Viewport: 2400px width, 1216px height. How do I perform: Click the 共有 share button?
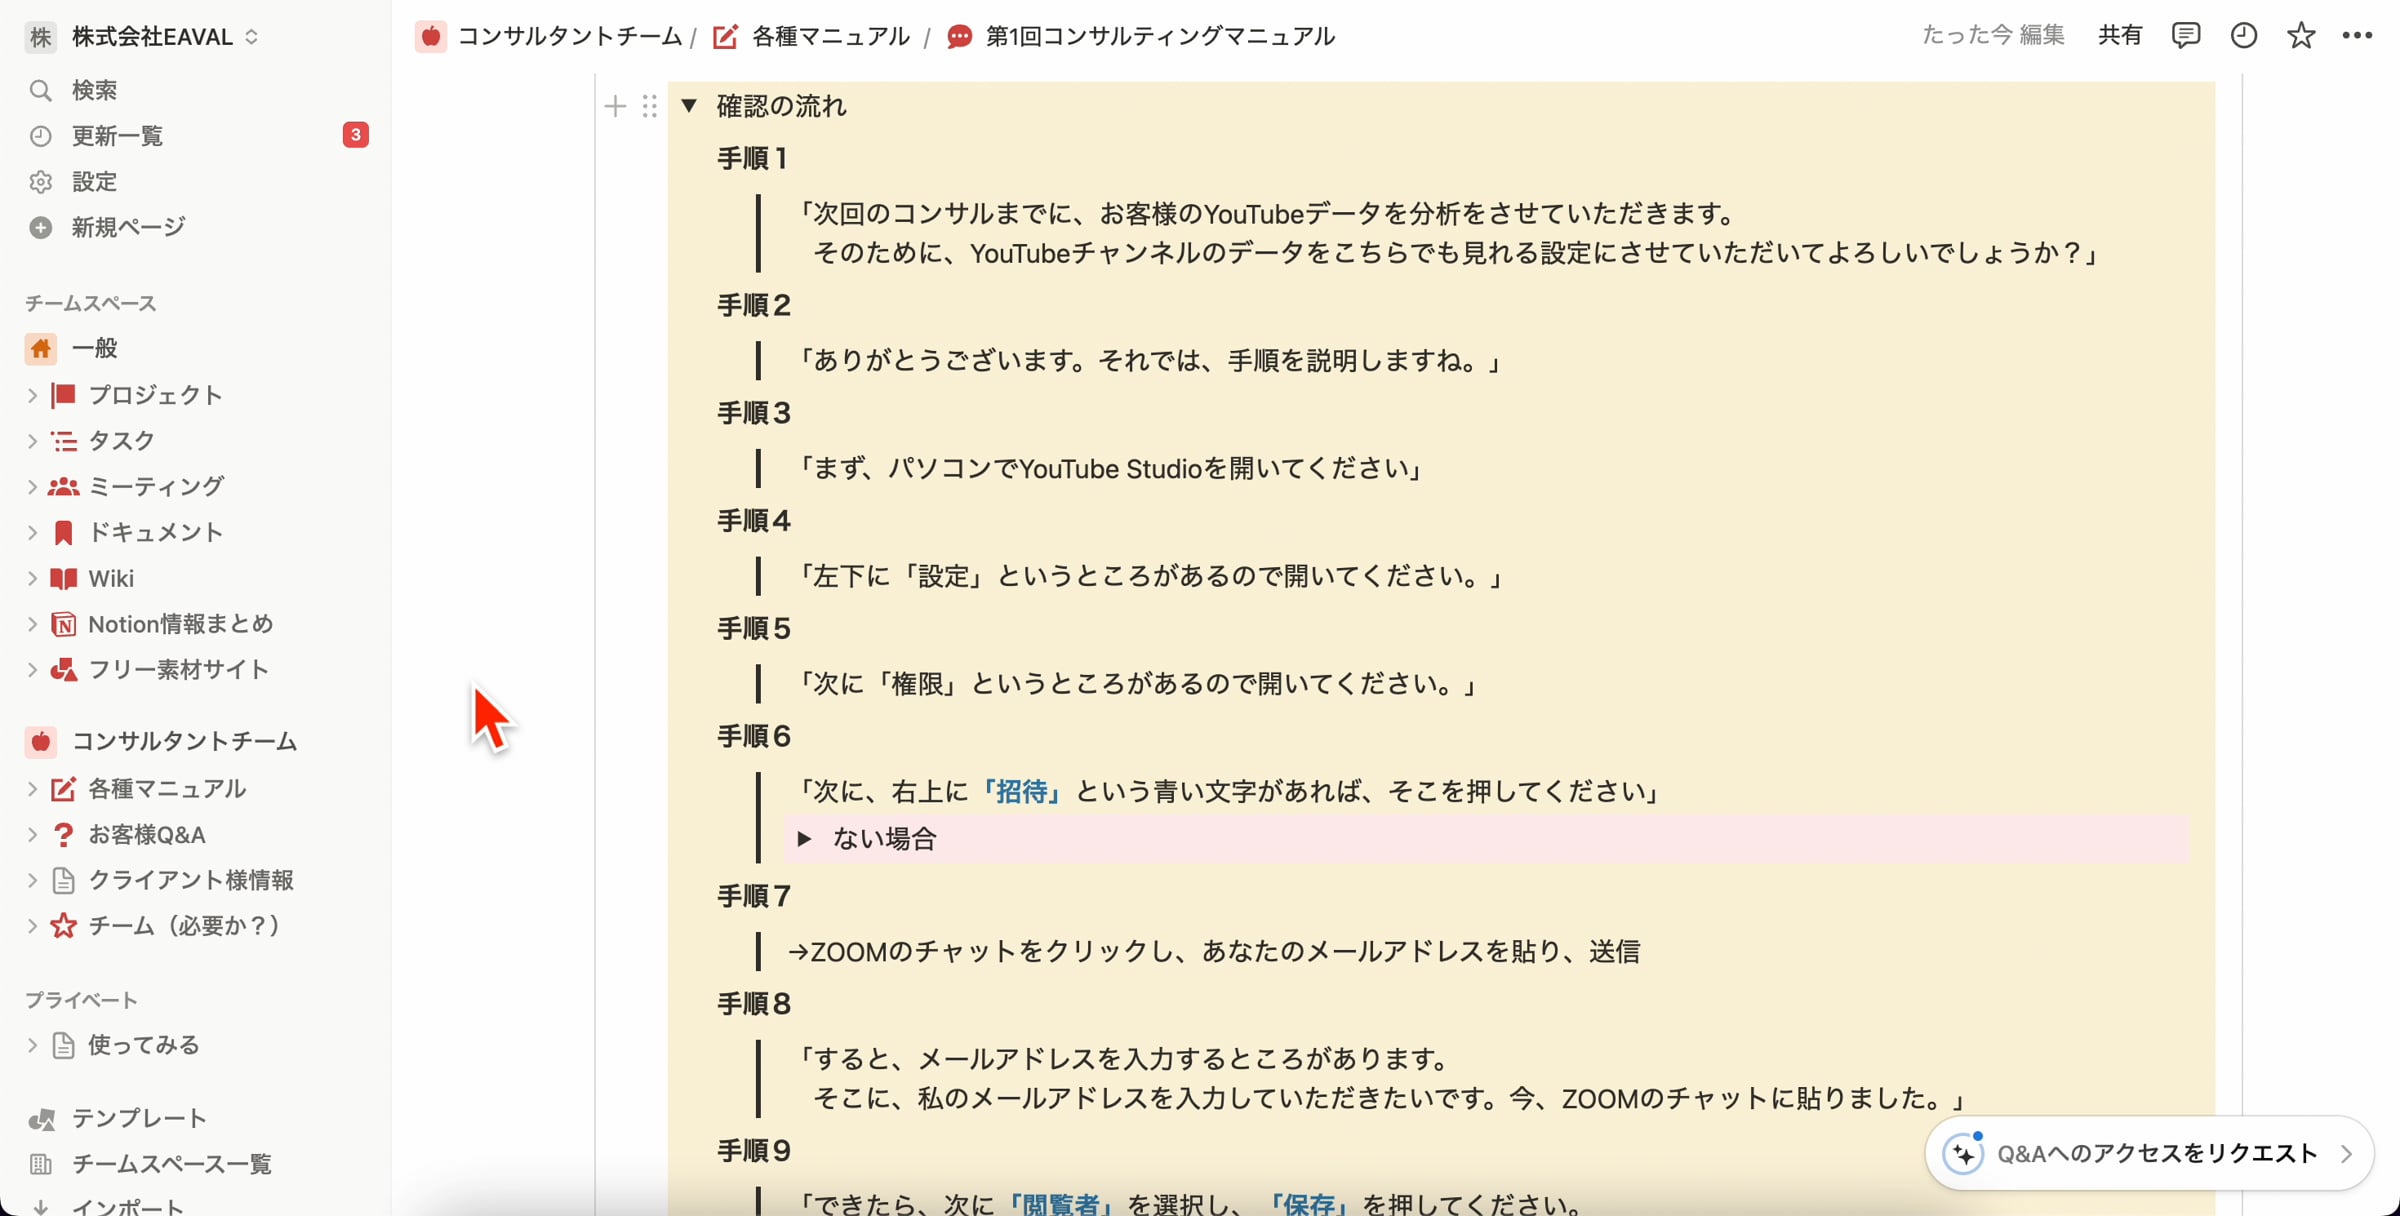coord(2119,36)
